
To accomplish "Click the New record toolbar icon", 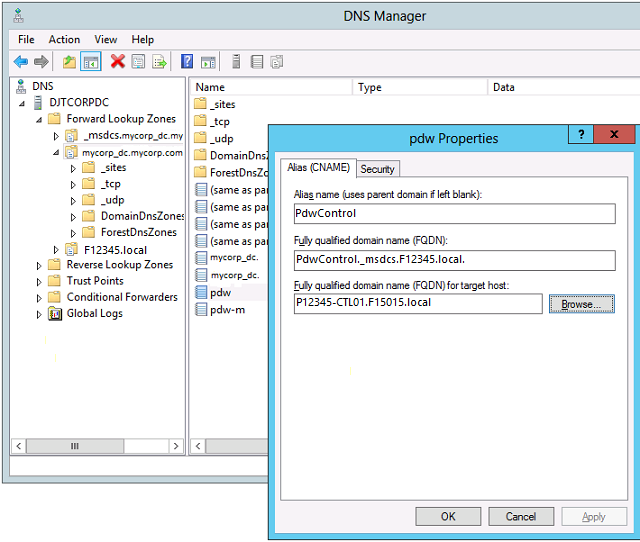I will 257,62.
